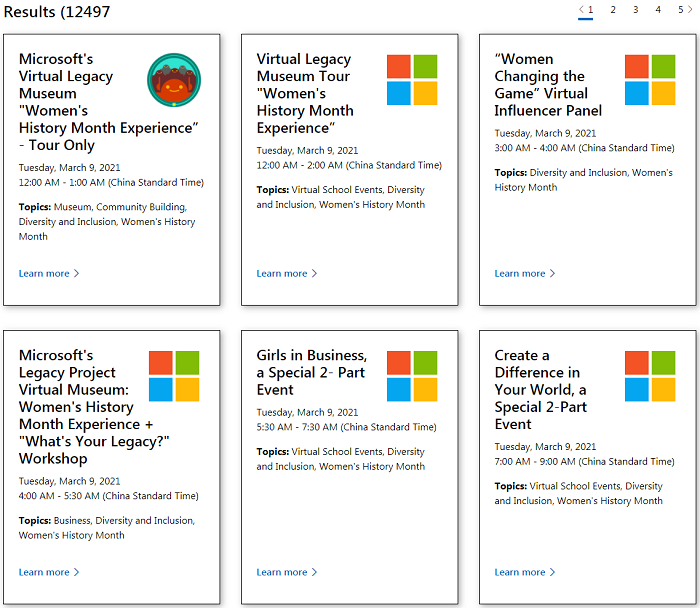The image size is (700, 608).
Task: Click title "Microsoft's Virtual Legacy Museum" Tour Only
Action: point(108,102)
